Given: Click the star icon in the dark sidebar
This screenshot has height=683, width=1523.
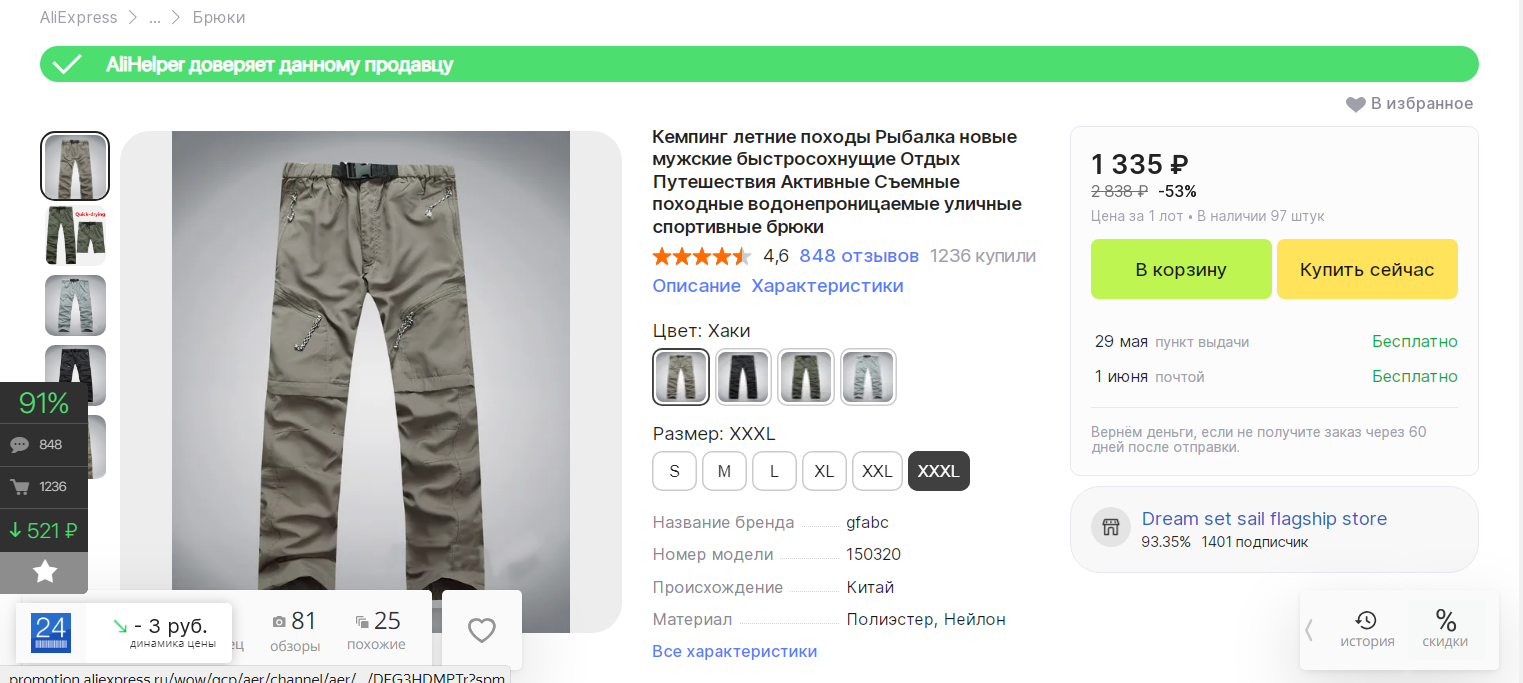Looking at the screenshot, I should tap(45, 572).
